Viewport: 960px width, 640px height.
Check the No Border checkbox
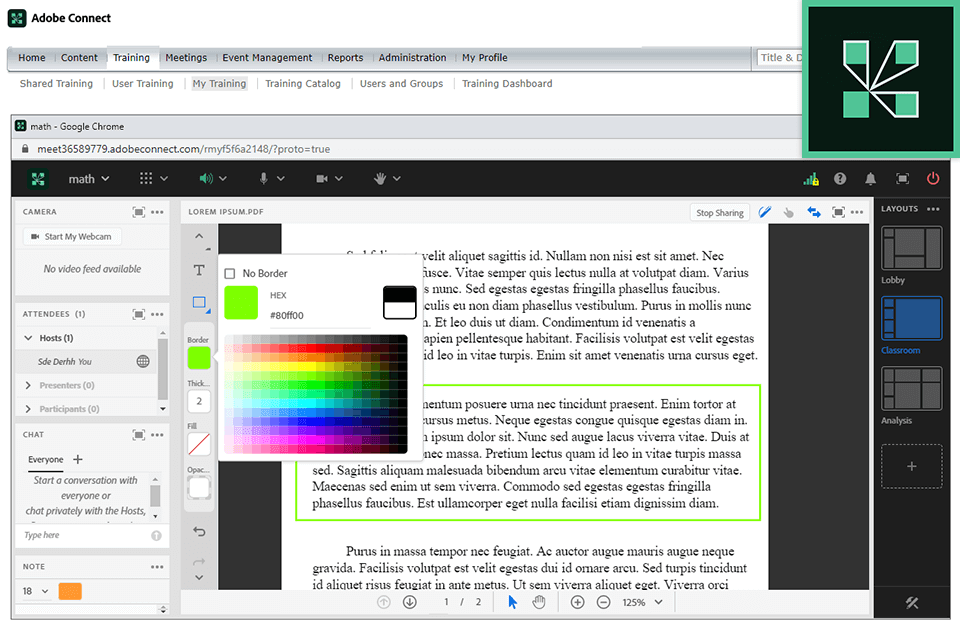coord(230,273)
